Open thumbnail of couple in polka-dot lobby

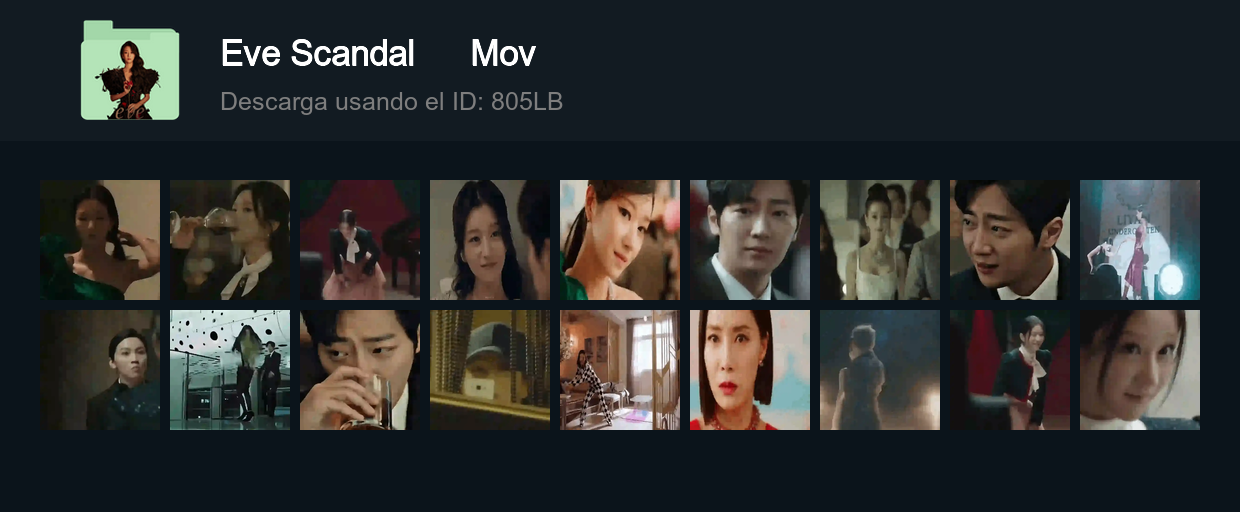coord(230,370)
